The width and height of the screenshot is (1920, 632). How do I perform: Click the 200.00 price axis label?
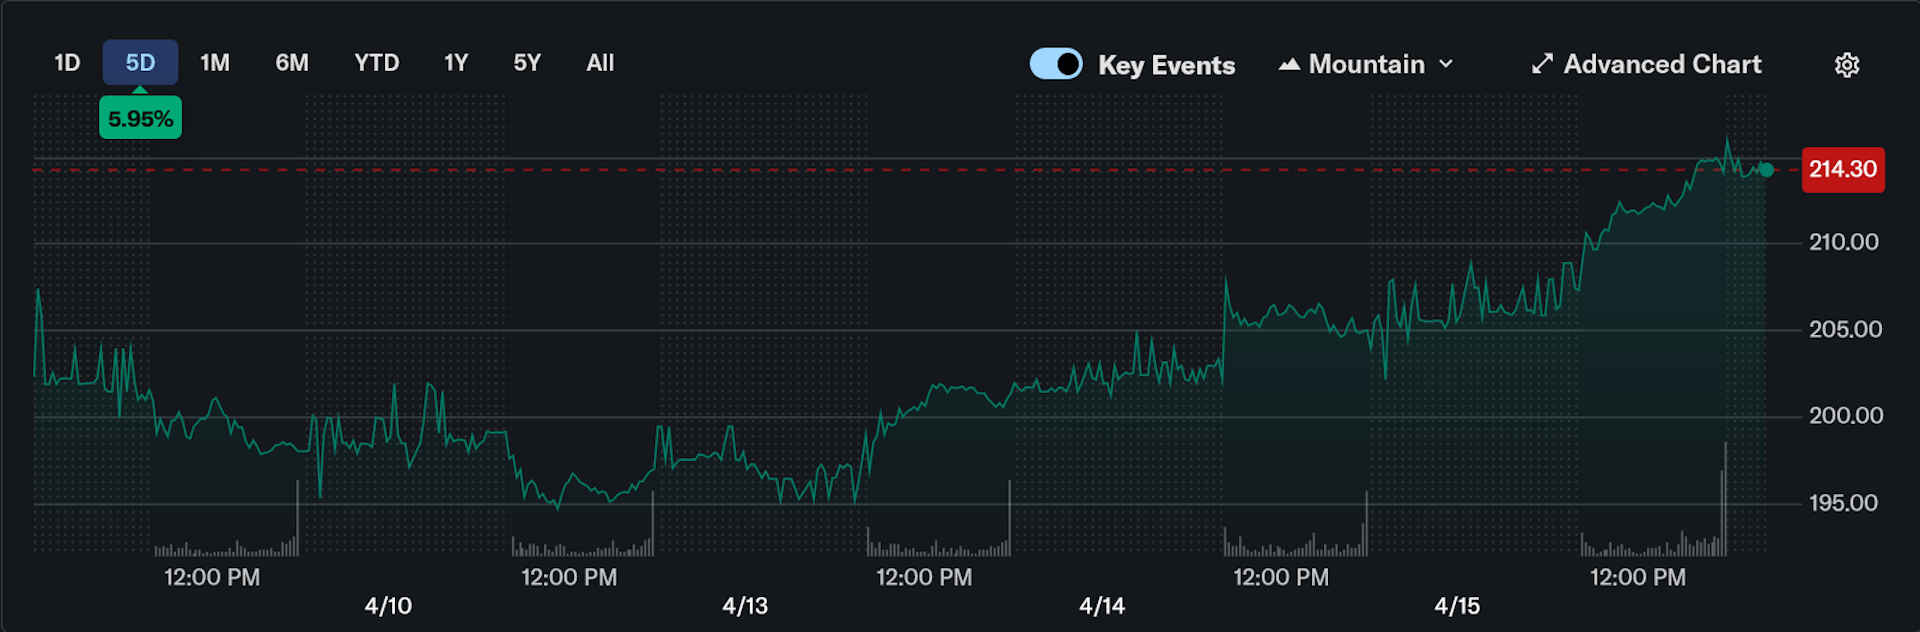click(1846, 415)
